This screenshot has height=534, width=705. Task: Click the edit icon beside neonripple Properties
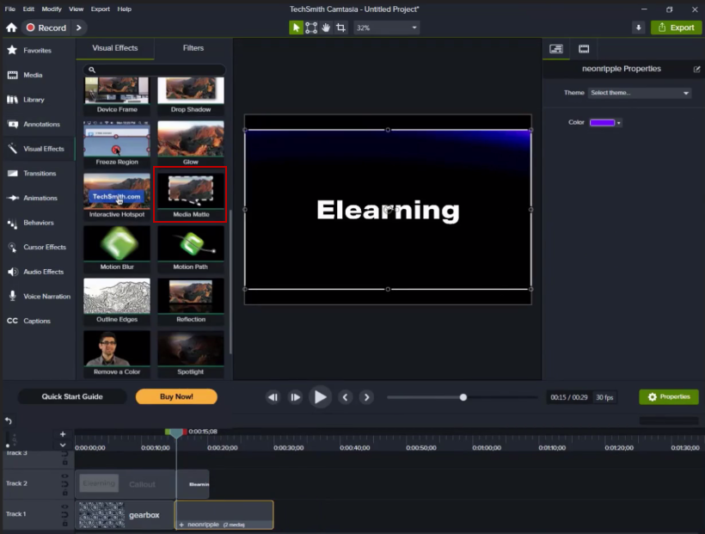pos(696,69)
